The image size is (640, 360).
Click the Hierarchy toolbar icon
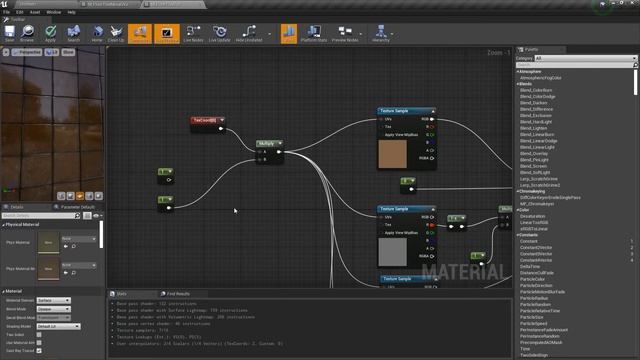[x=381, y=33]
